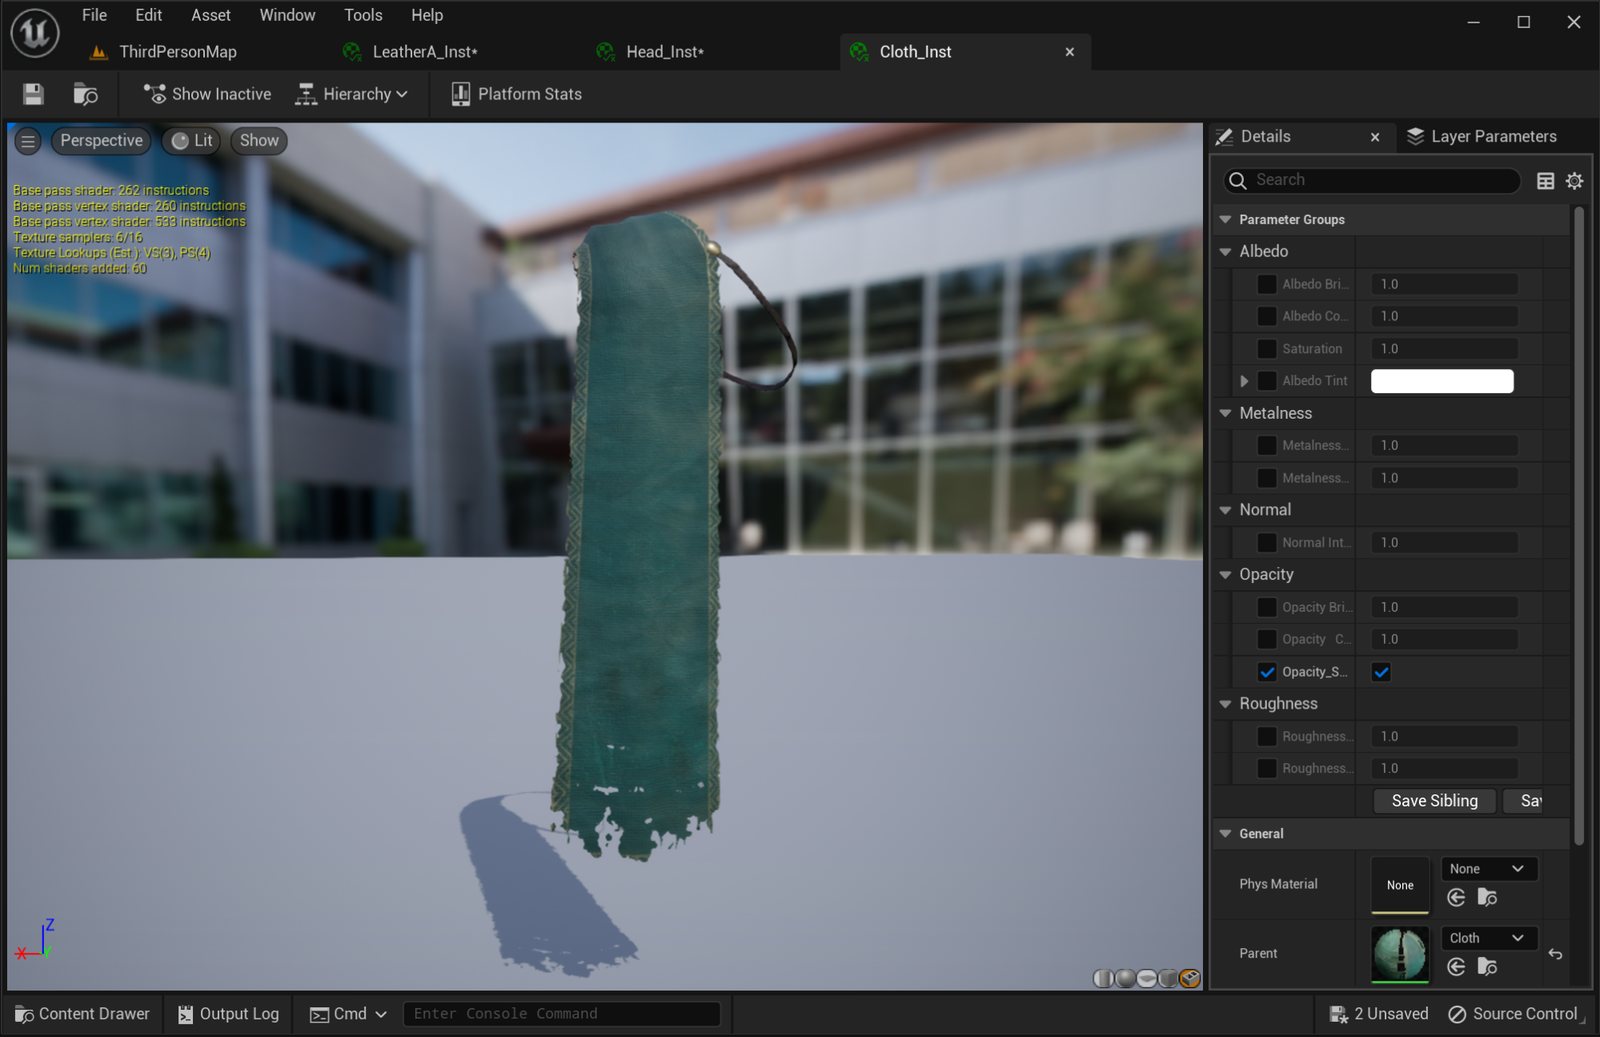Click the Save Sibling button
The height and width of the screenshot is (1037, 1600).
pyautogui.click(x=1434, y=801)
